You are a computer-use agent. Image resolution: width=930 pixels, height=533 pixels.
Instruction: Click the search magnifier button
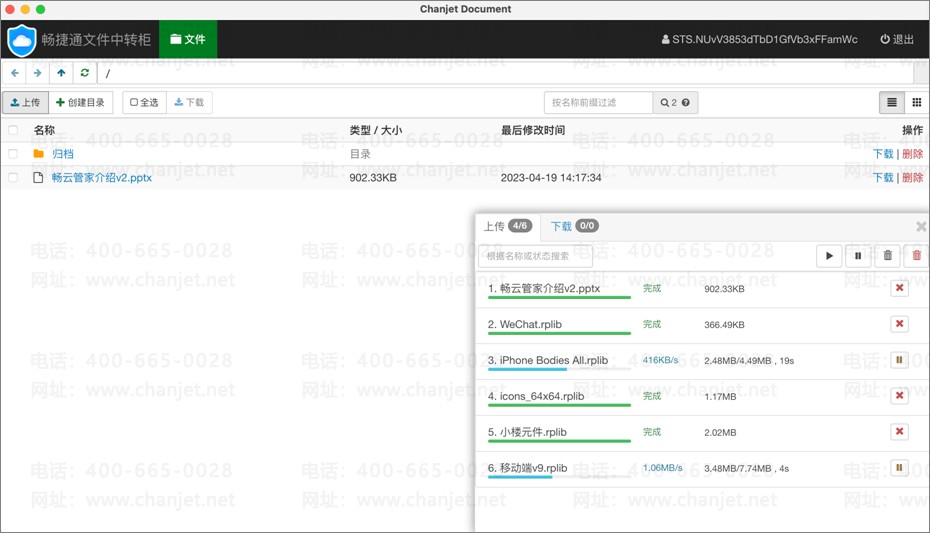pos(675,103)
